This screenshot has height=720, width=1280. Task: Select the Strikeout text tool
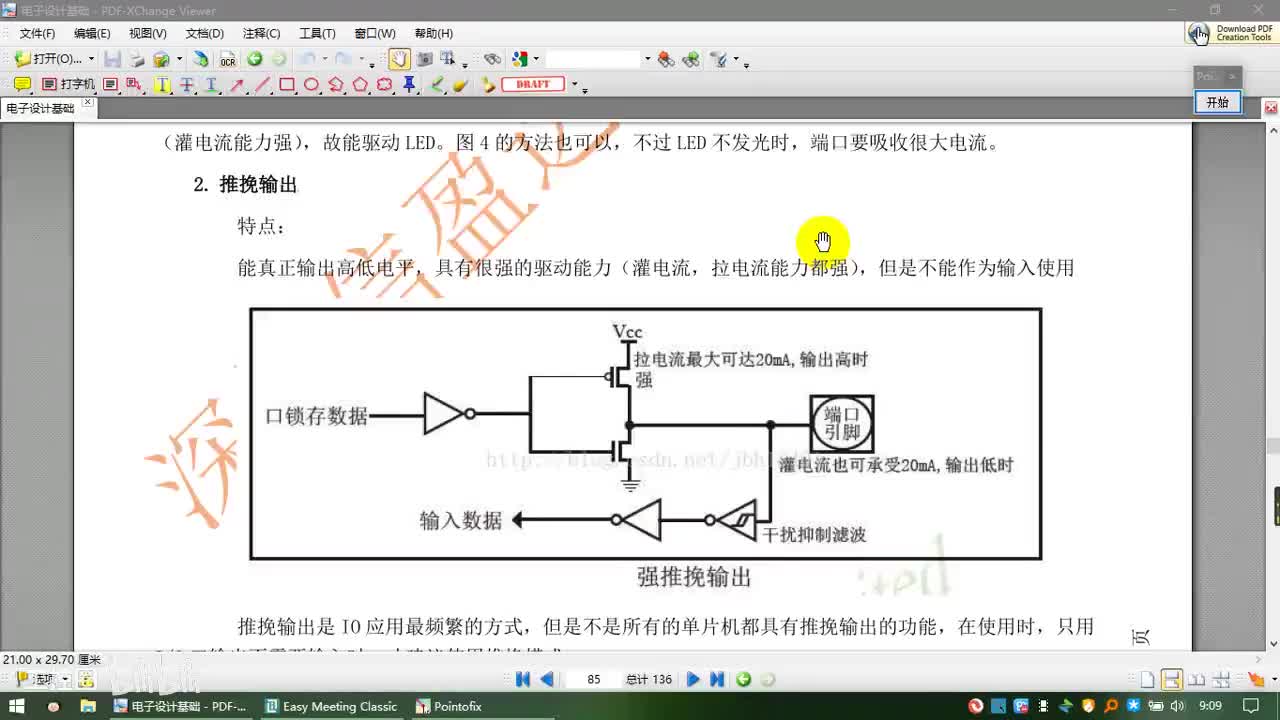click(186, 85)
